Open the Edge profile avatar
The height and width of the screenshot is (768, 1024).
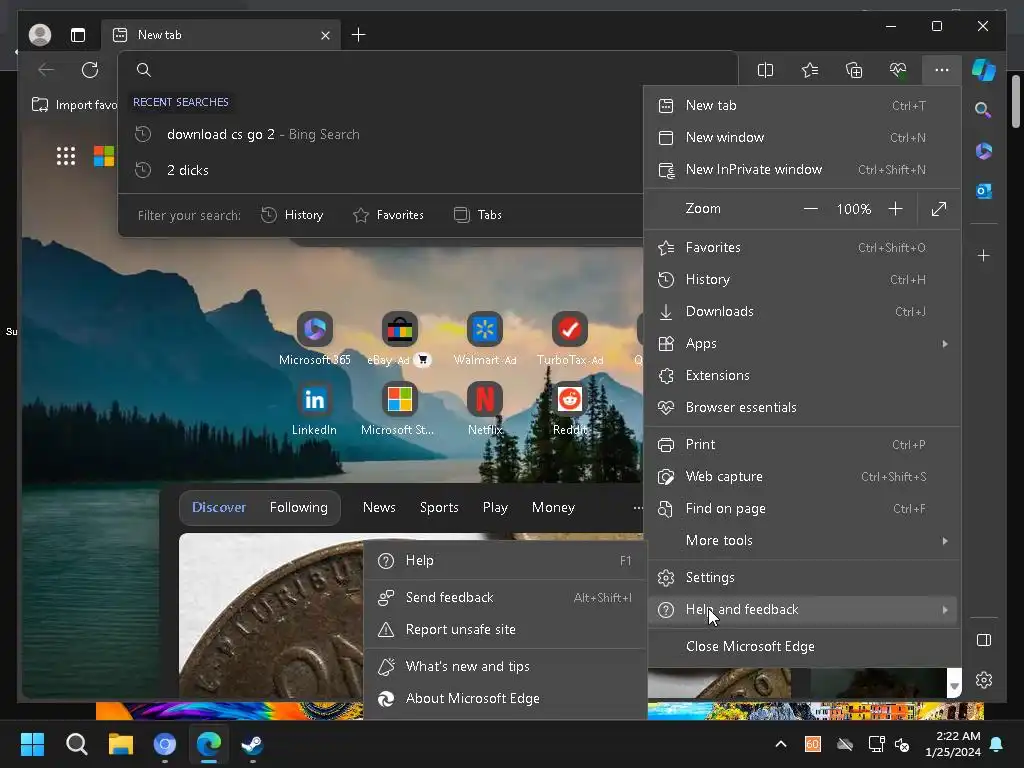point(40,35)
